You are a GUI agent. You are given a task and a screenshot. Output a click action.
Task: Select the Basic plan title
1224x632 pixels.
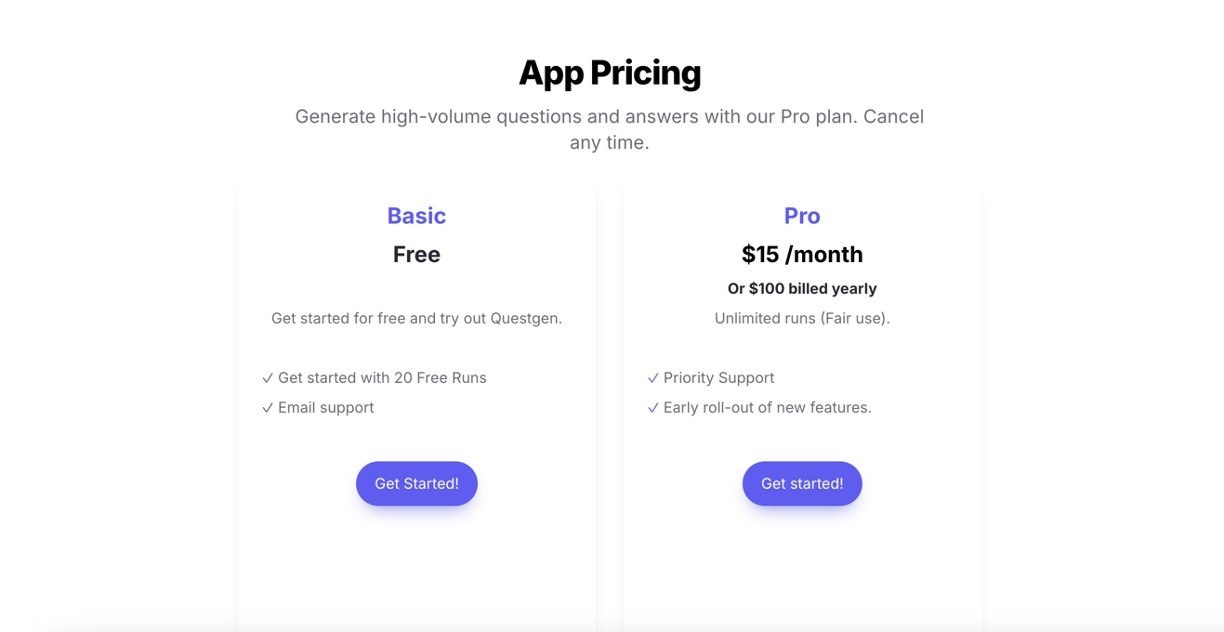(x=416, y=216)
